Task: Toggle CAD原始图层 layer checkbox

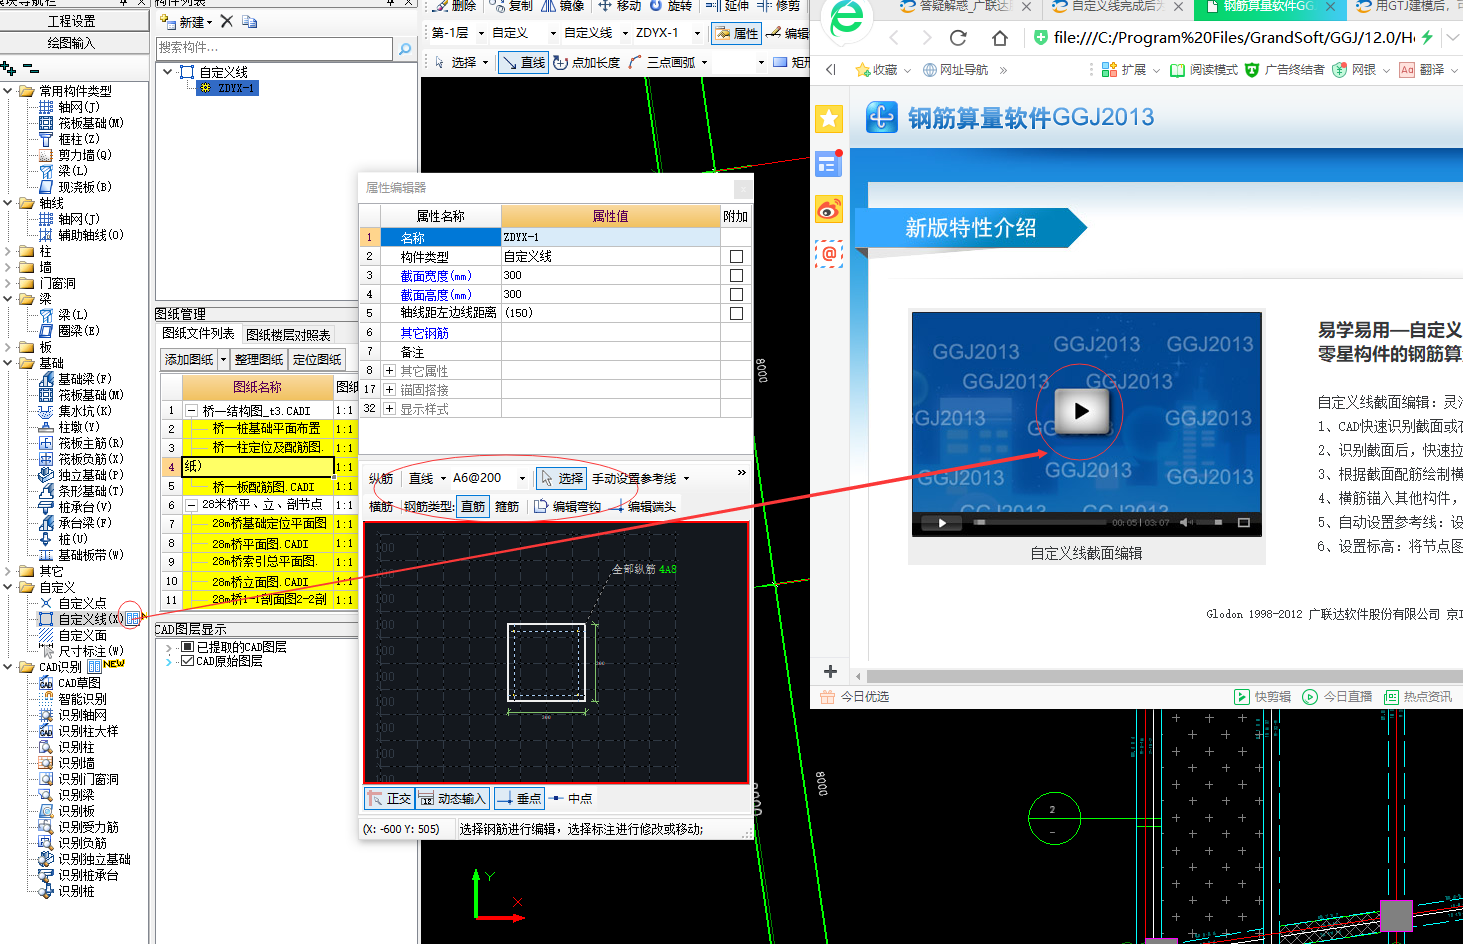Action: pos(187,661)
